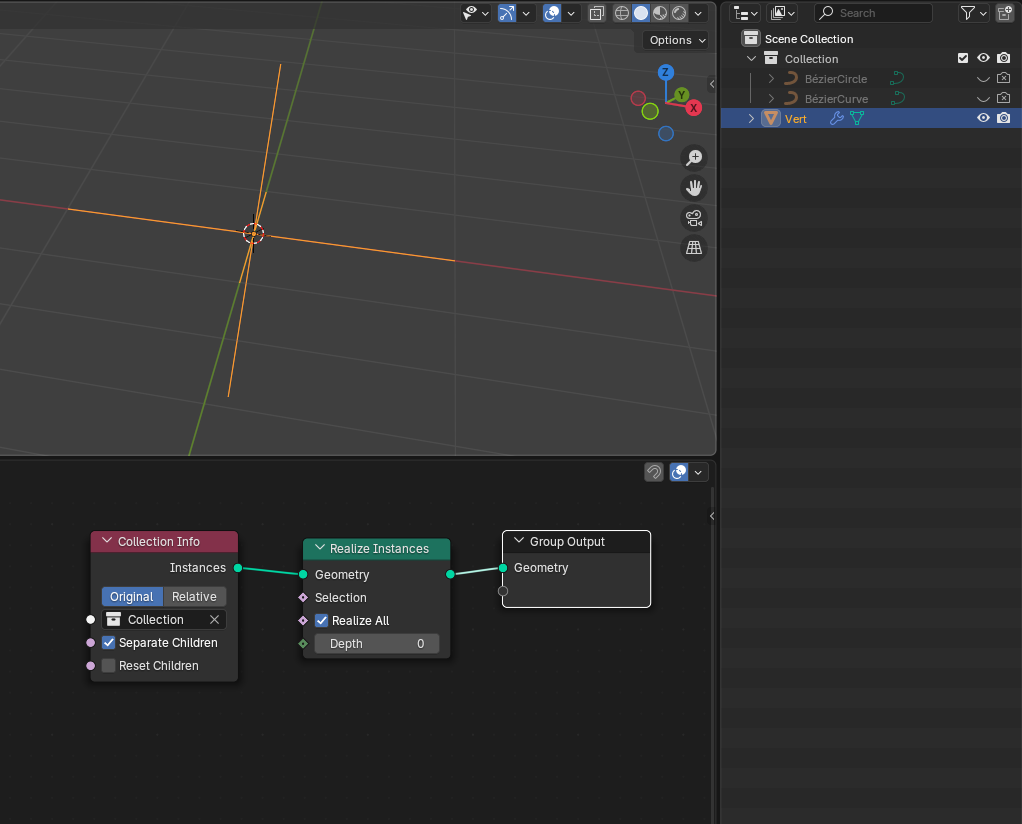Click the Vert mesh data triangle icon

click(857, 118)
